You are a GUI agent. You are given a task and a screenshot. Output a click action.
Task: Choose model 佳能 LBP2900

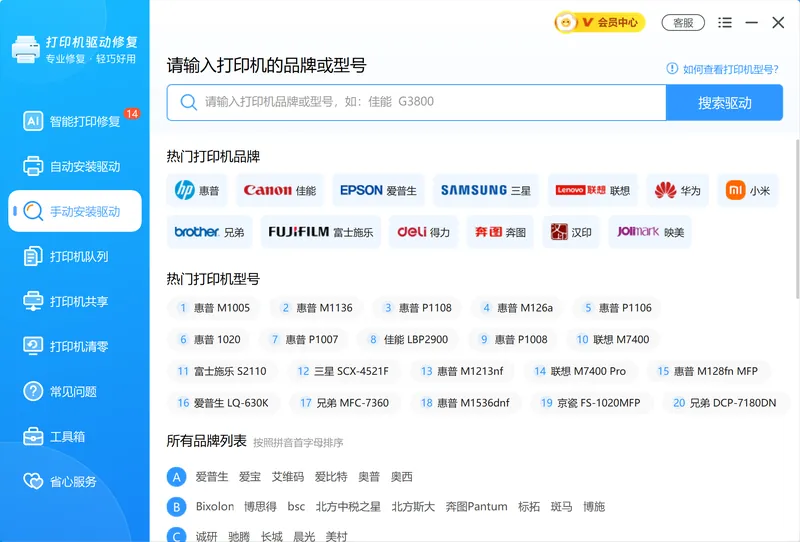tap(408, 339)
